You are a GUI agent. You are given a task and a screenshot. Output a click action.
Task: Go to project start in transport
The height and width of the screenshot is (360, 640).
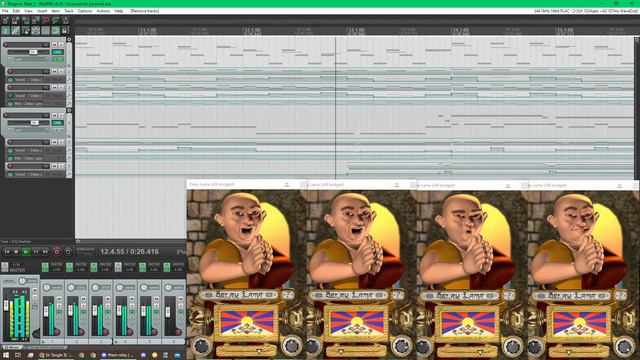(7, 252)
